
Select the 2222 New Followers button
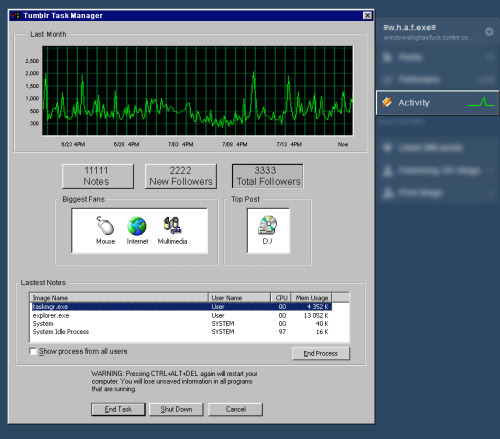pos(181,176)
